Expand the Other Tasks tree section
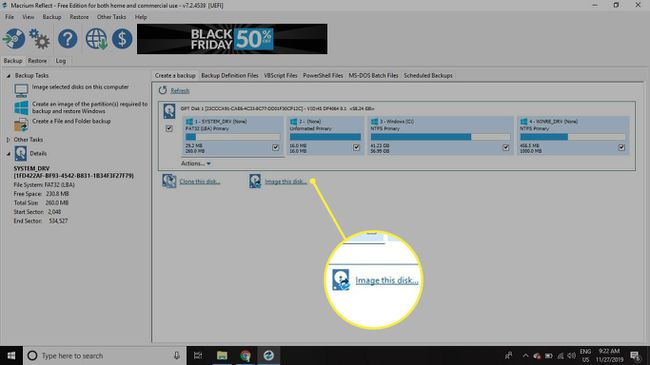The height and width of the screenshot is (365, 650). pyautogui.click(x=8, y=140)
